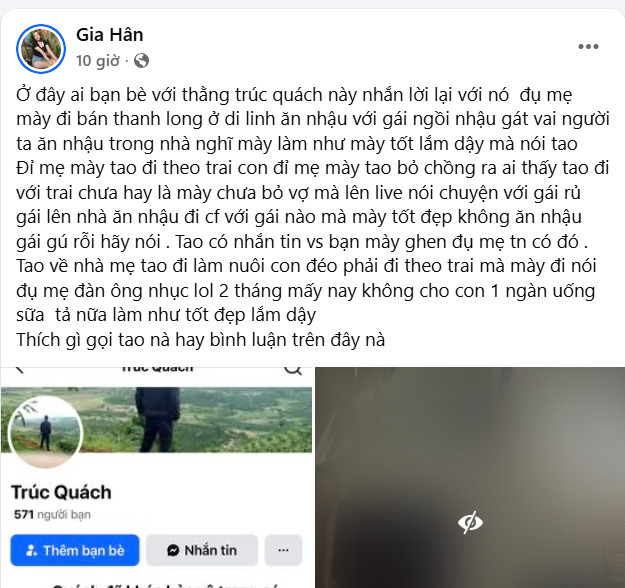Click the search magnifier in the embedded screenshot
Viewport: 625px width, 588px height.
click(x=293, y=369)
